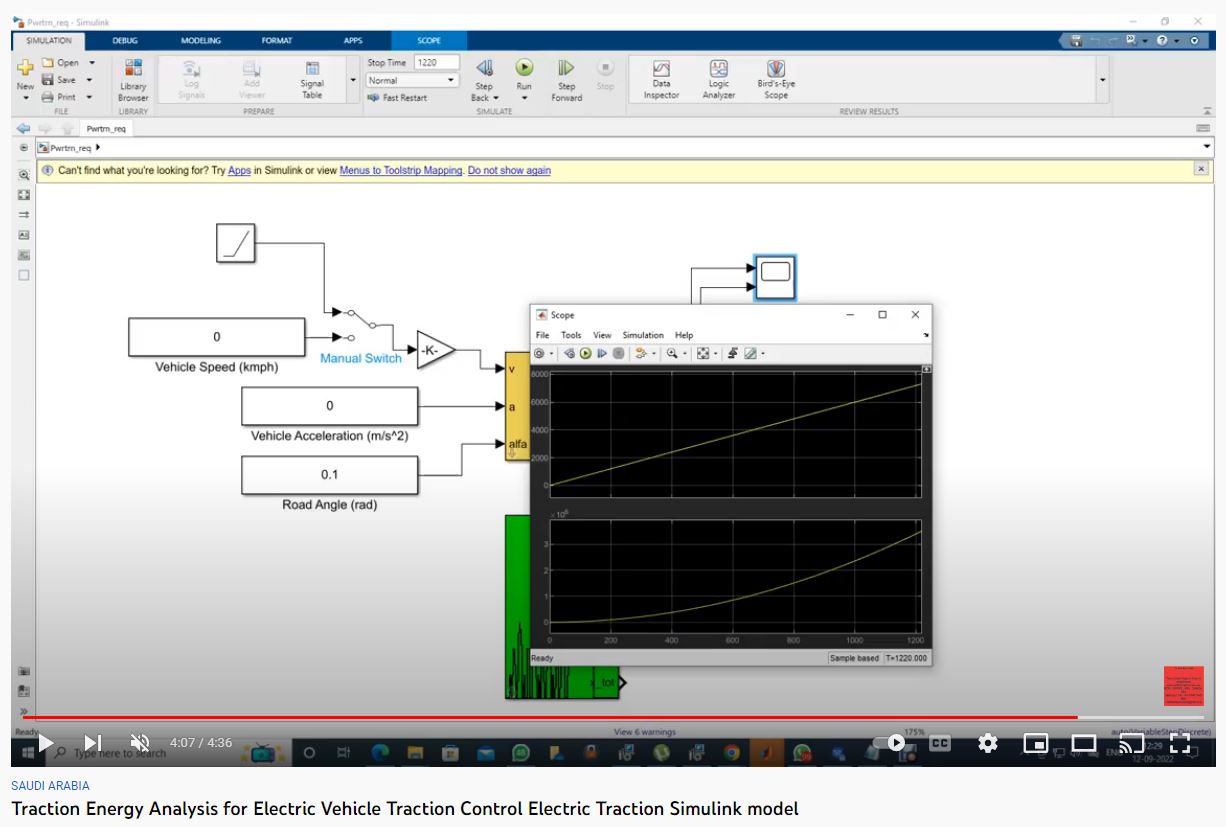Expand the Save dropdown arrow
1226x827 pixels.
click(89, 80)
